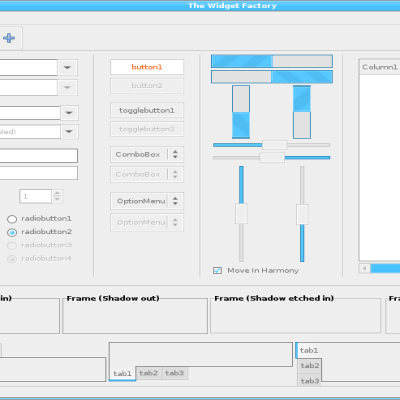Open the enabled ComboBox dropdown
400x400 pixels.
coord(147,154)
